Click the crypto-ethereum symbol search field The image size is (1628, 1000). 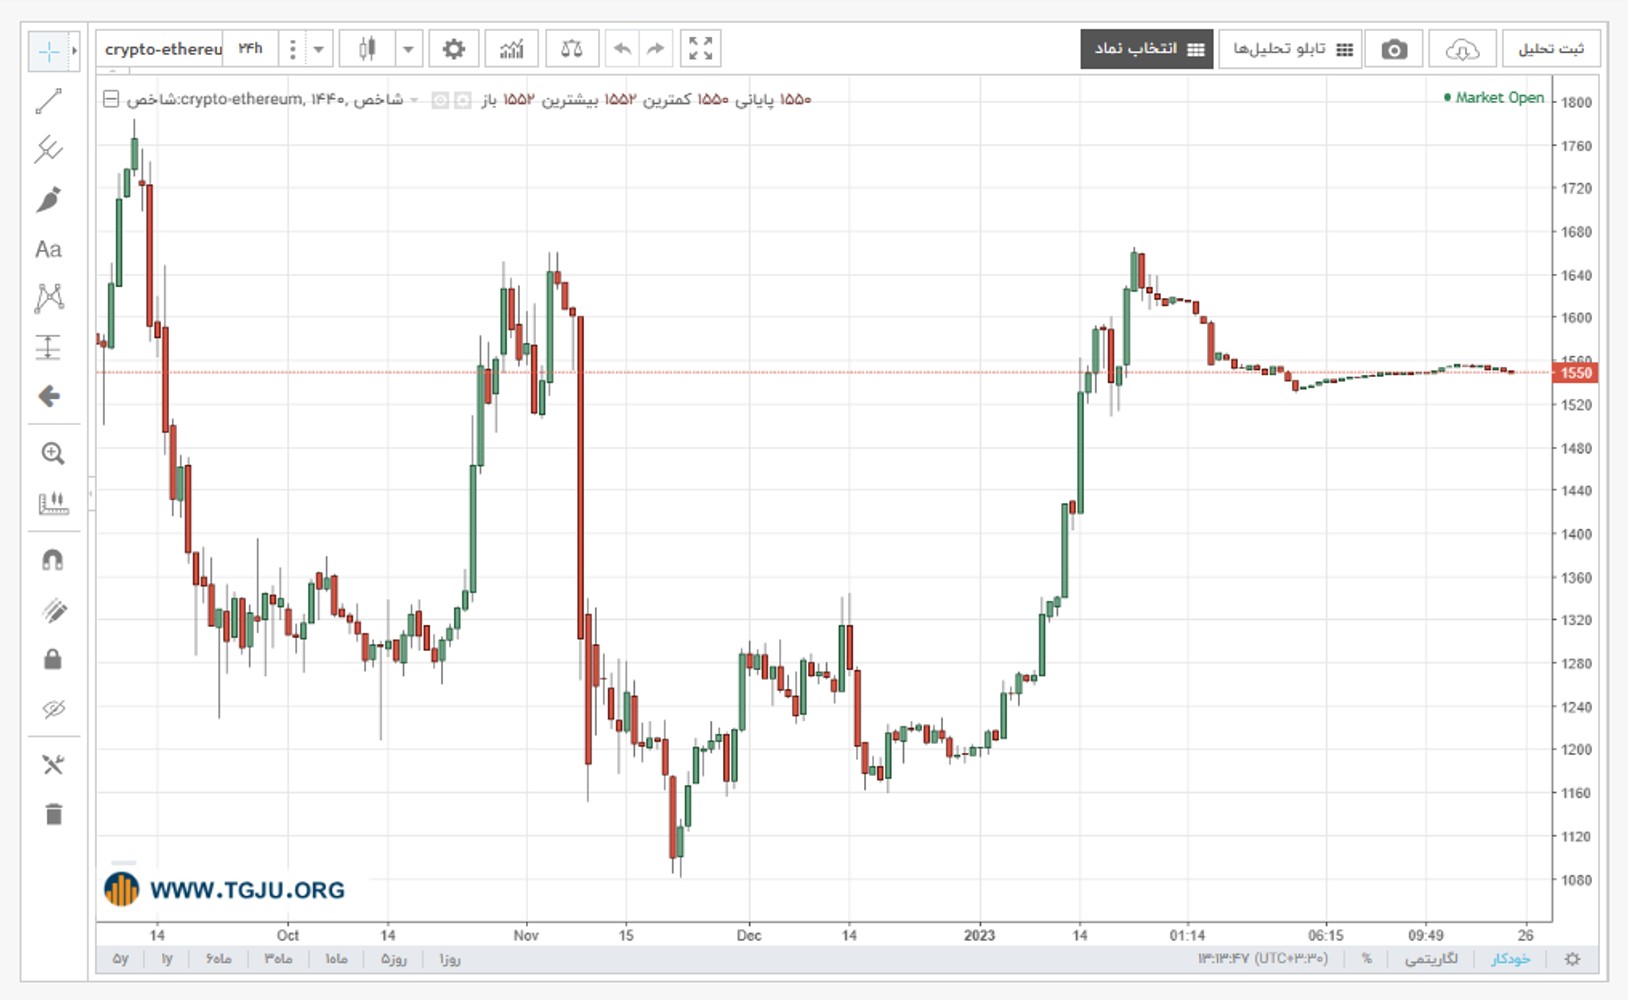click(162, 49)
